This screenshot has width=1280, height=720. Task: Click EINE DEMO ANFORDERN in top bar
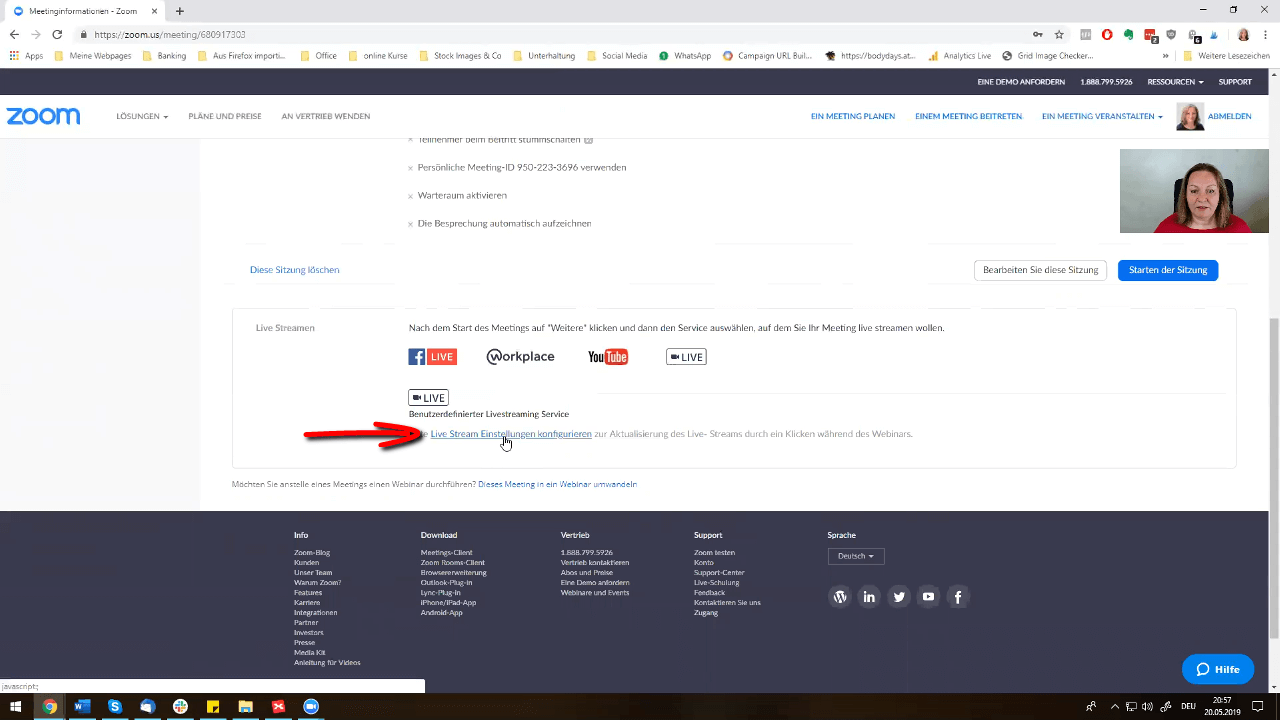coord(1021,82)
